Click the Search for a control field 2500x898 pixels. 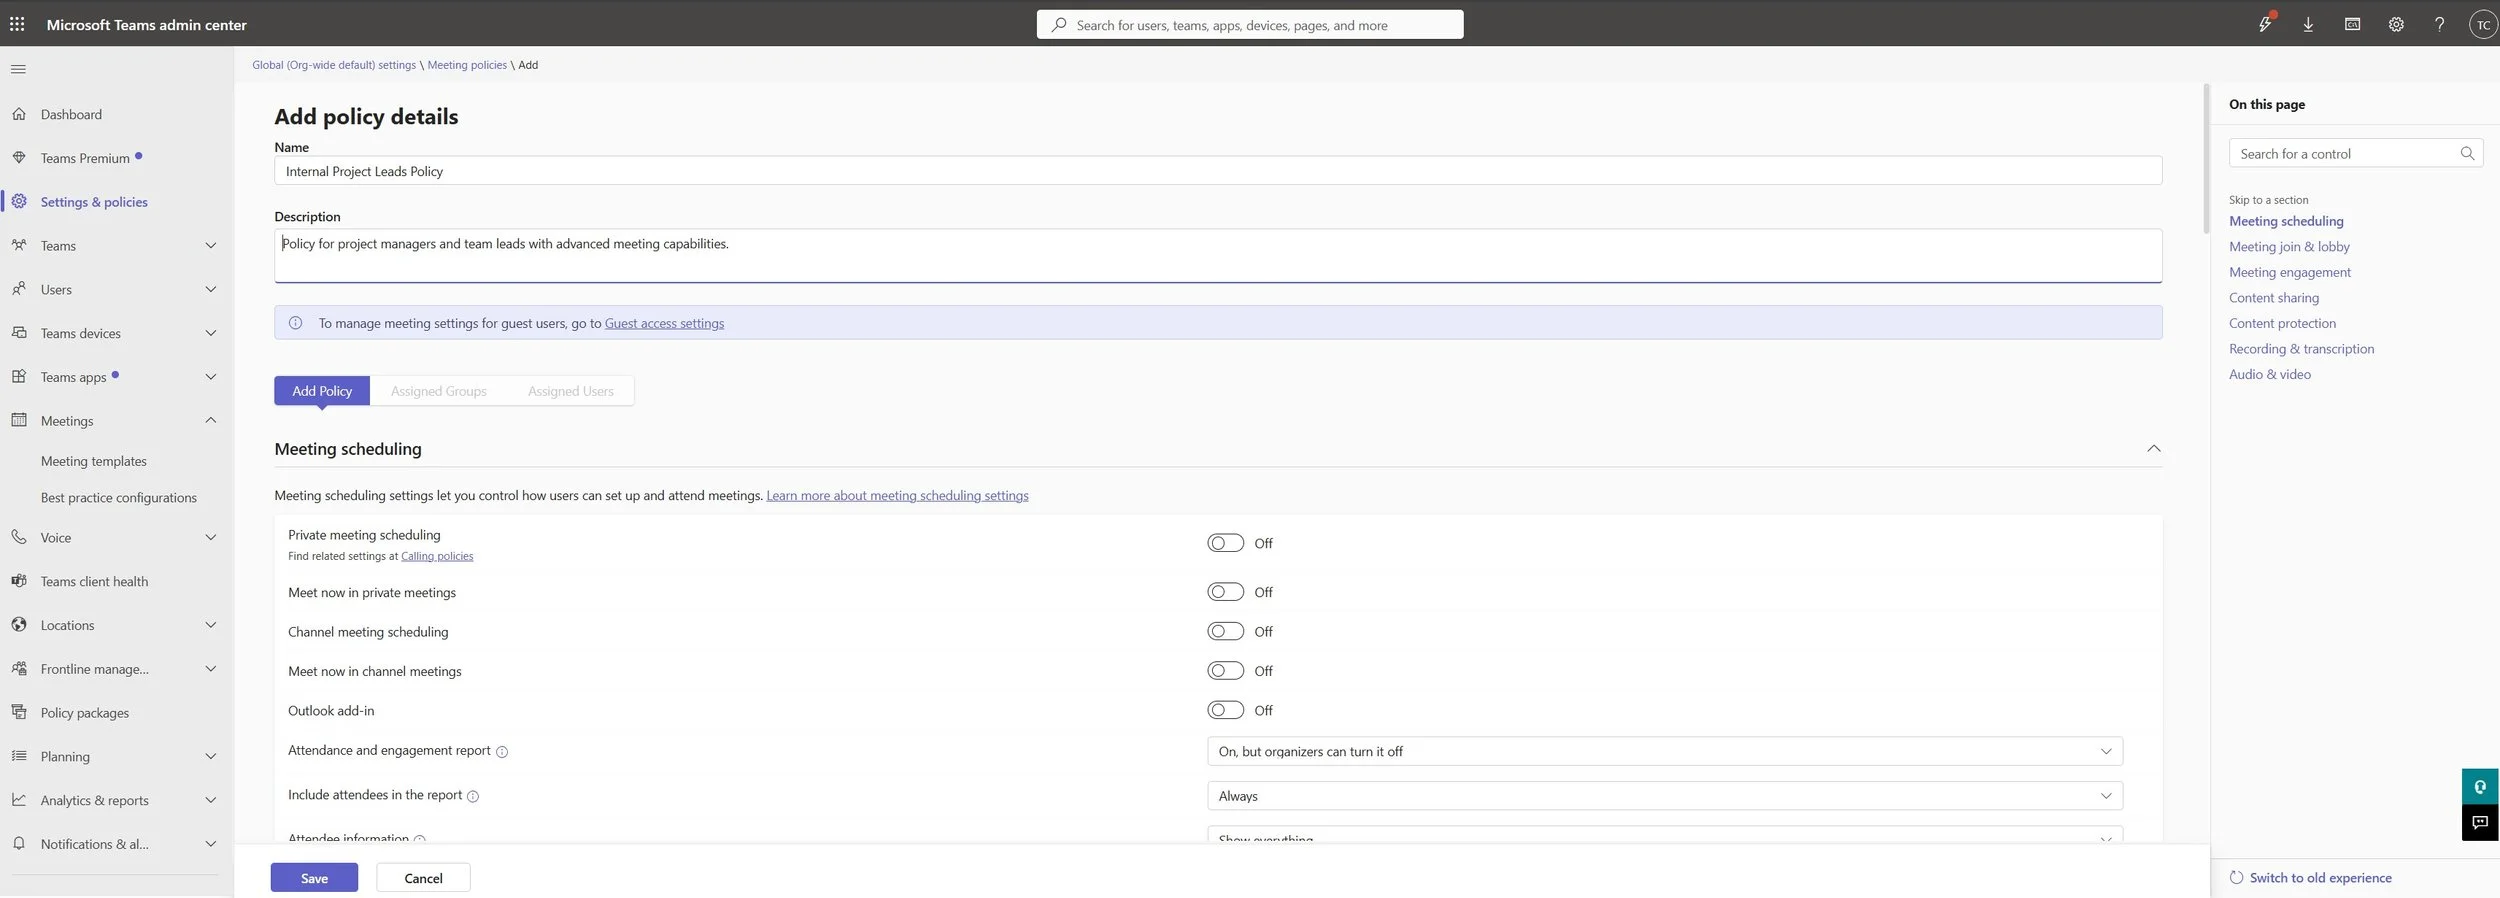click(2355, 153)
